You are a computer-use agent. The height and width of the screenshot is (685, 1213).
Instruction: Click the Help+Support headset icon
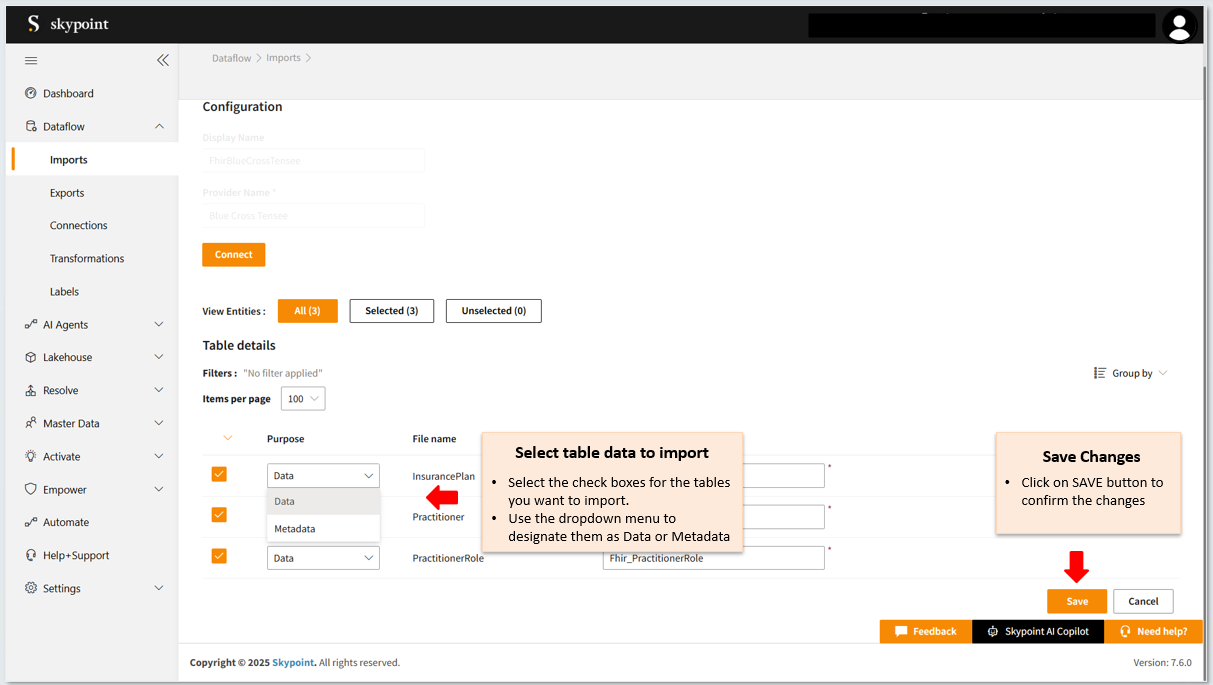click(31, 556)
